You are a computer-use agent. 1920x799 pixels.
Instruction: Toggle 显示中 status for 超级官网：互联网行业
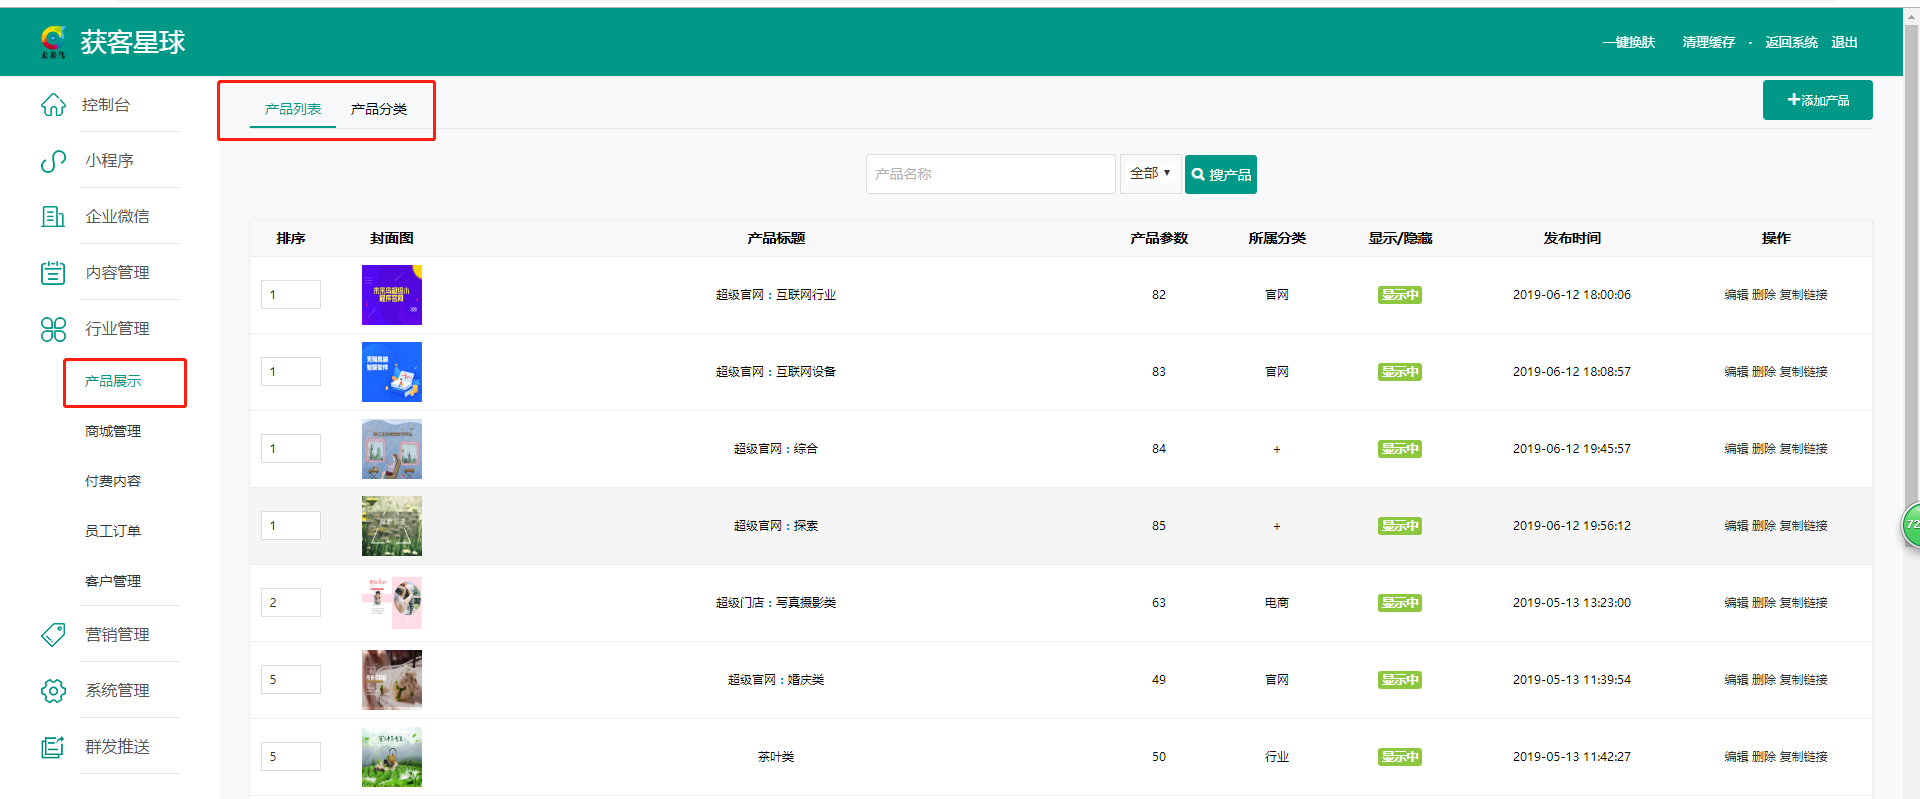[x=1399, y=295]
